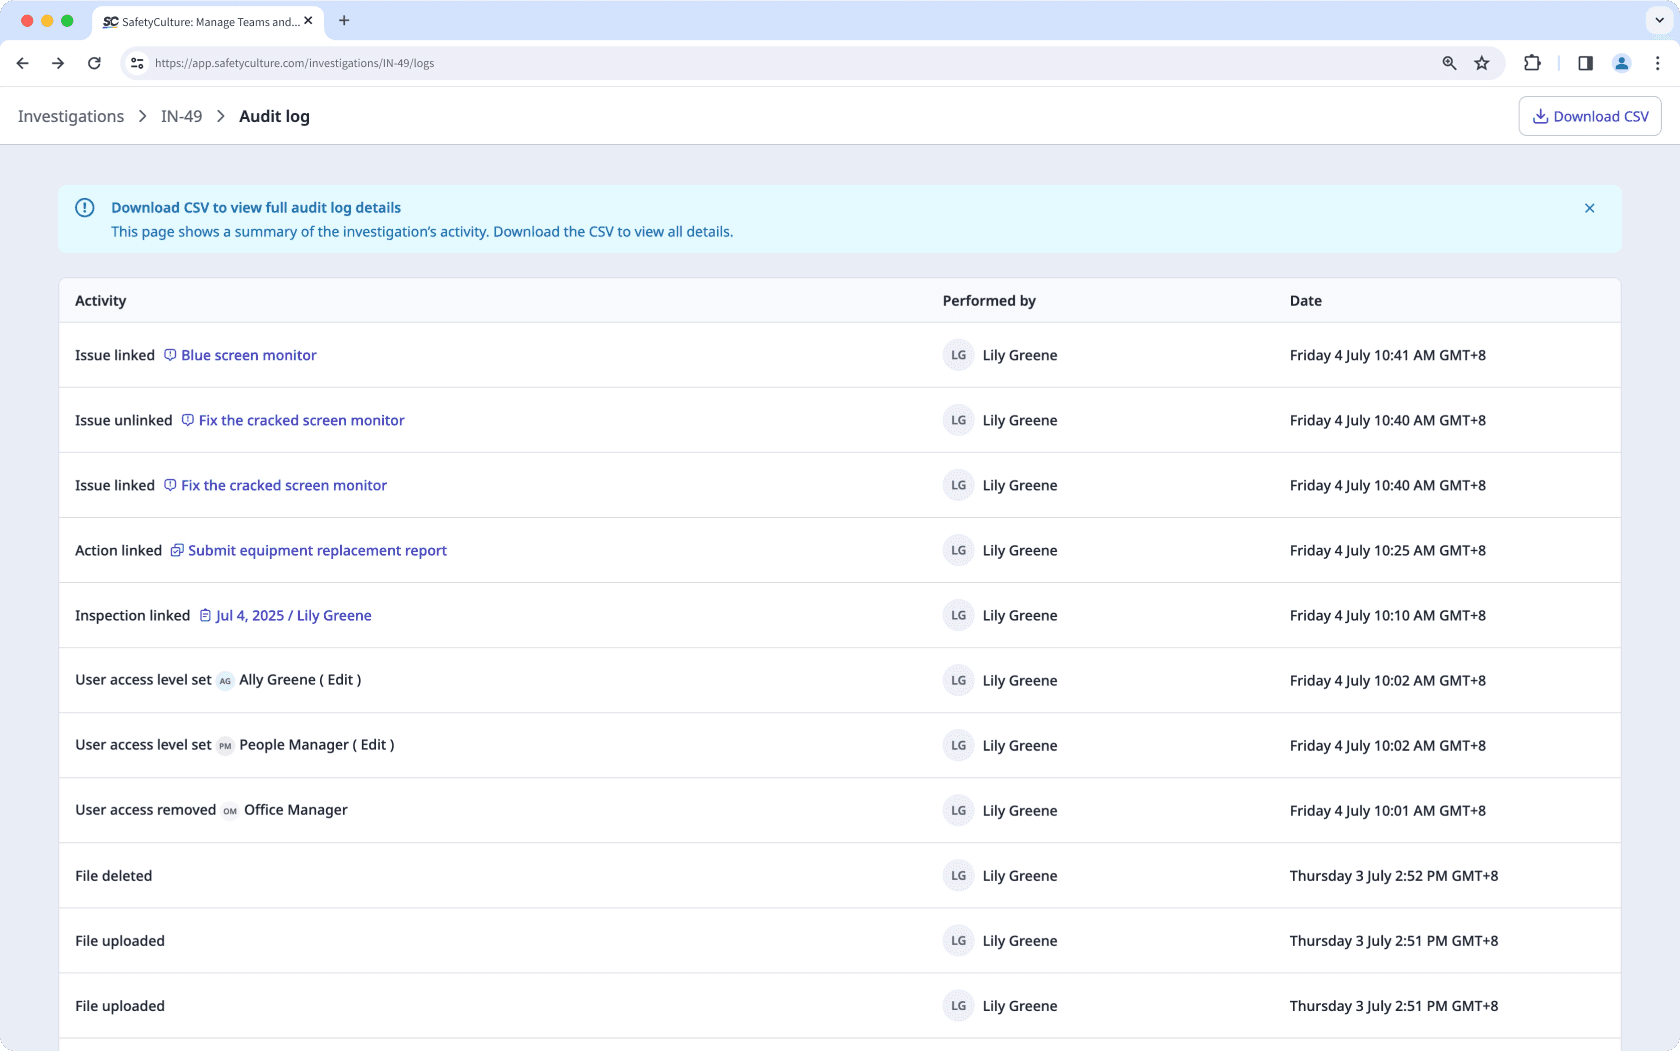The width and height of the screenshot is (1680, 1051).
Task: Click Lily Greene's LG avatar on Issue linked row
Action: click(x=957, y=355)
